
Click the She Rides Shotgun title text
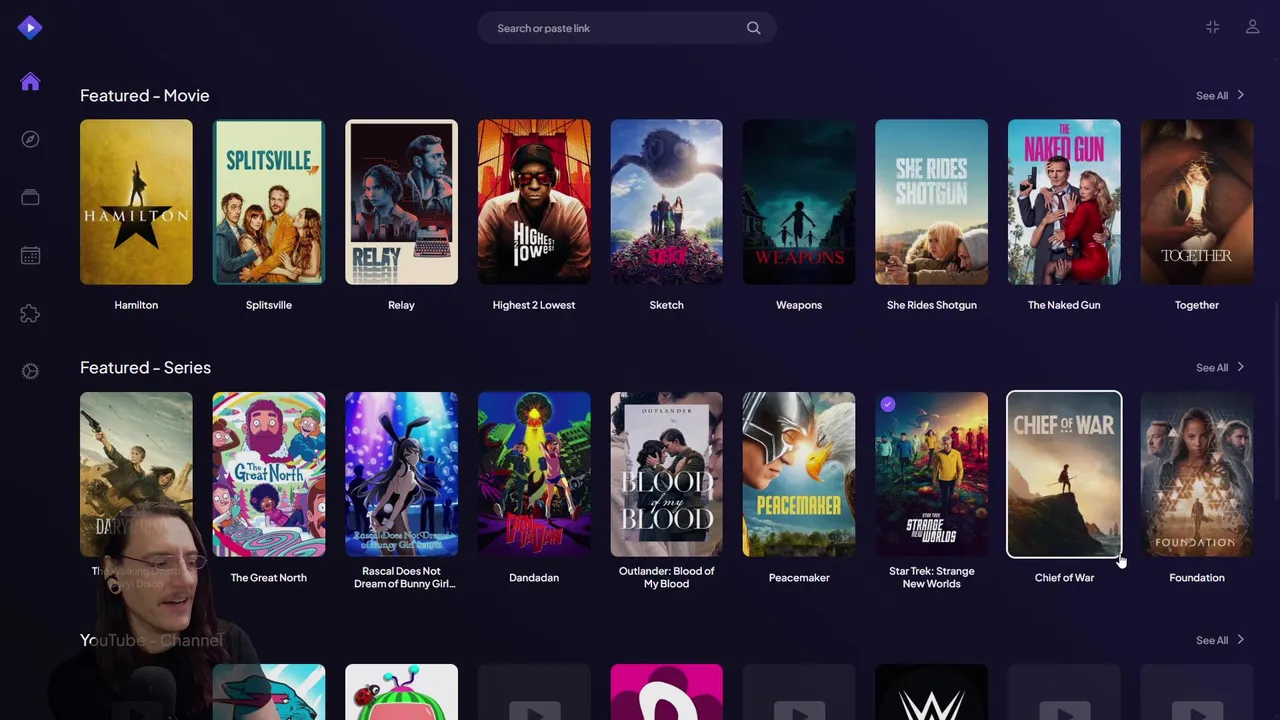point(931,305)
